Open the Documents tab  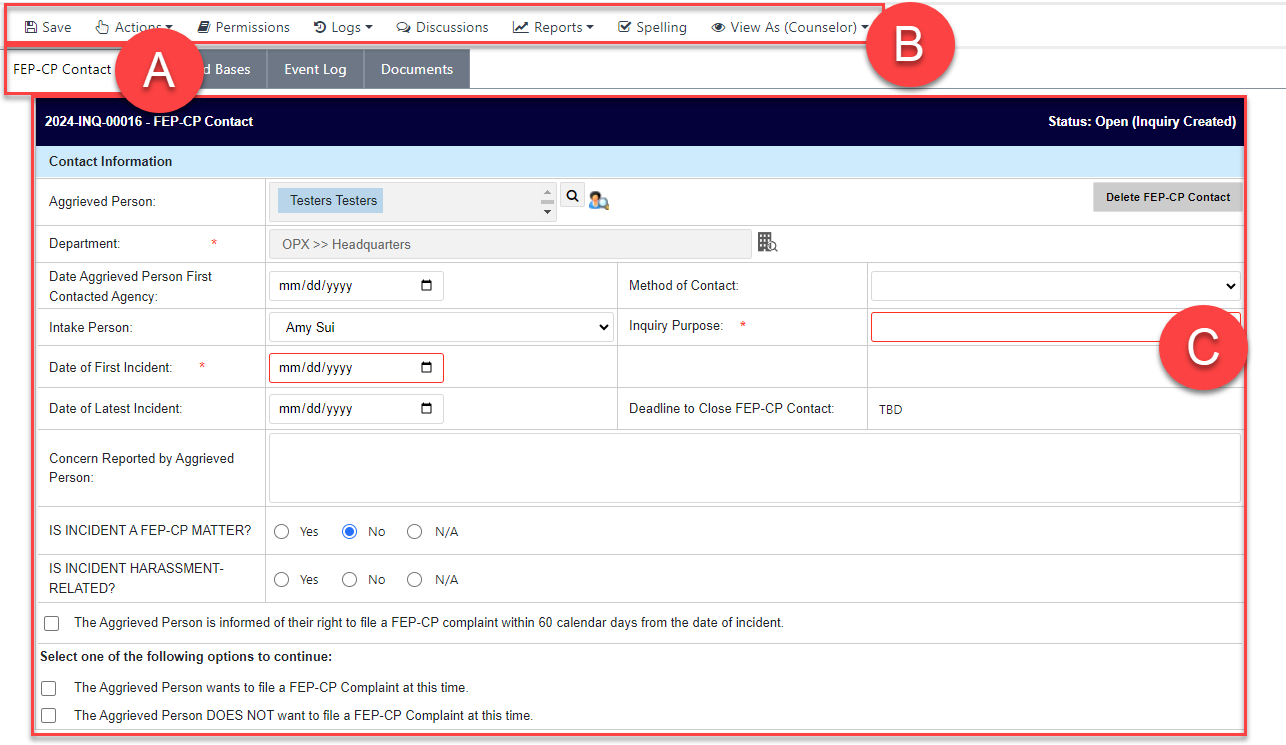tap(417, 69)
